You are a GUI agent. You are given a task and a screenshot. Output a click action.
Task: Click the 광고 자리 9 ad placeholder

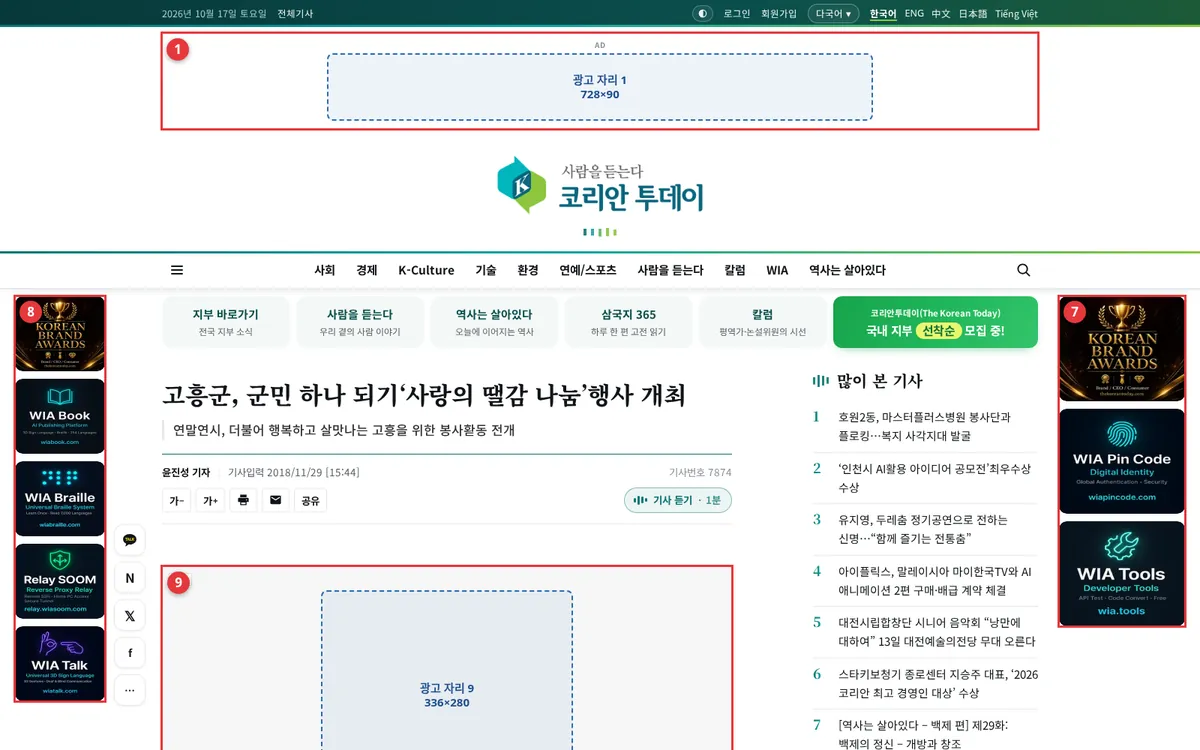[x=447, y=670]
